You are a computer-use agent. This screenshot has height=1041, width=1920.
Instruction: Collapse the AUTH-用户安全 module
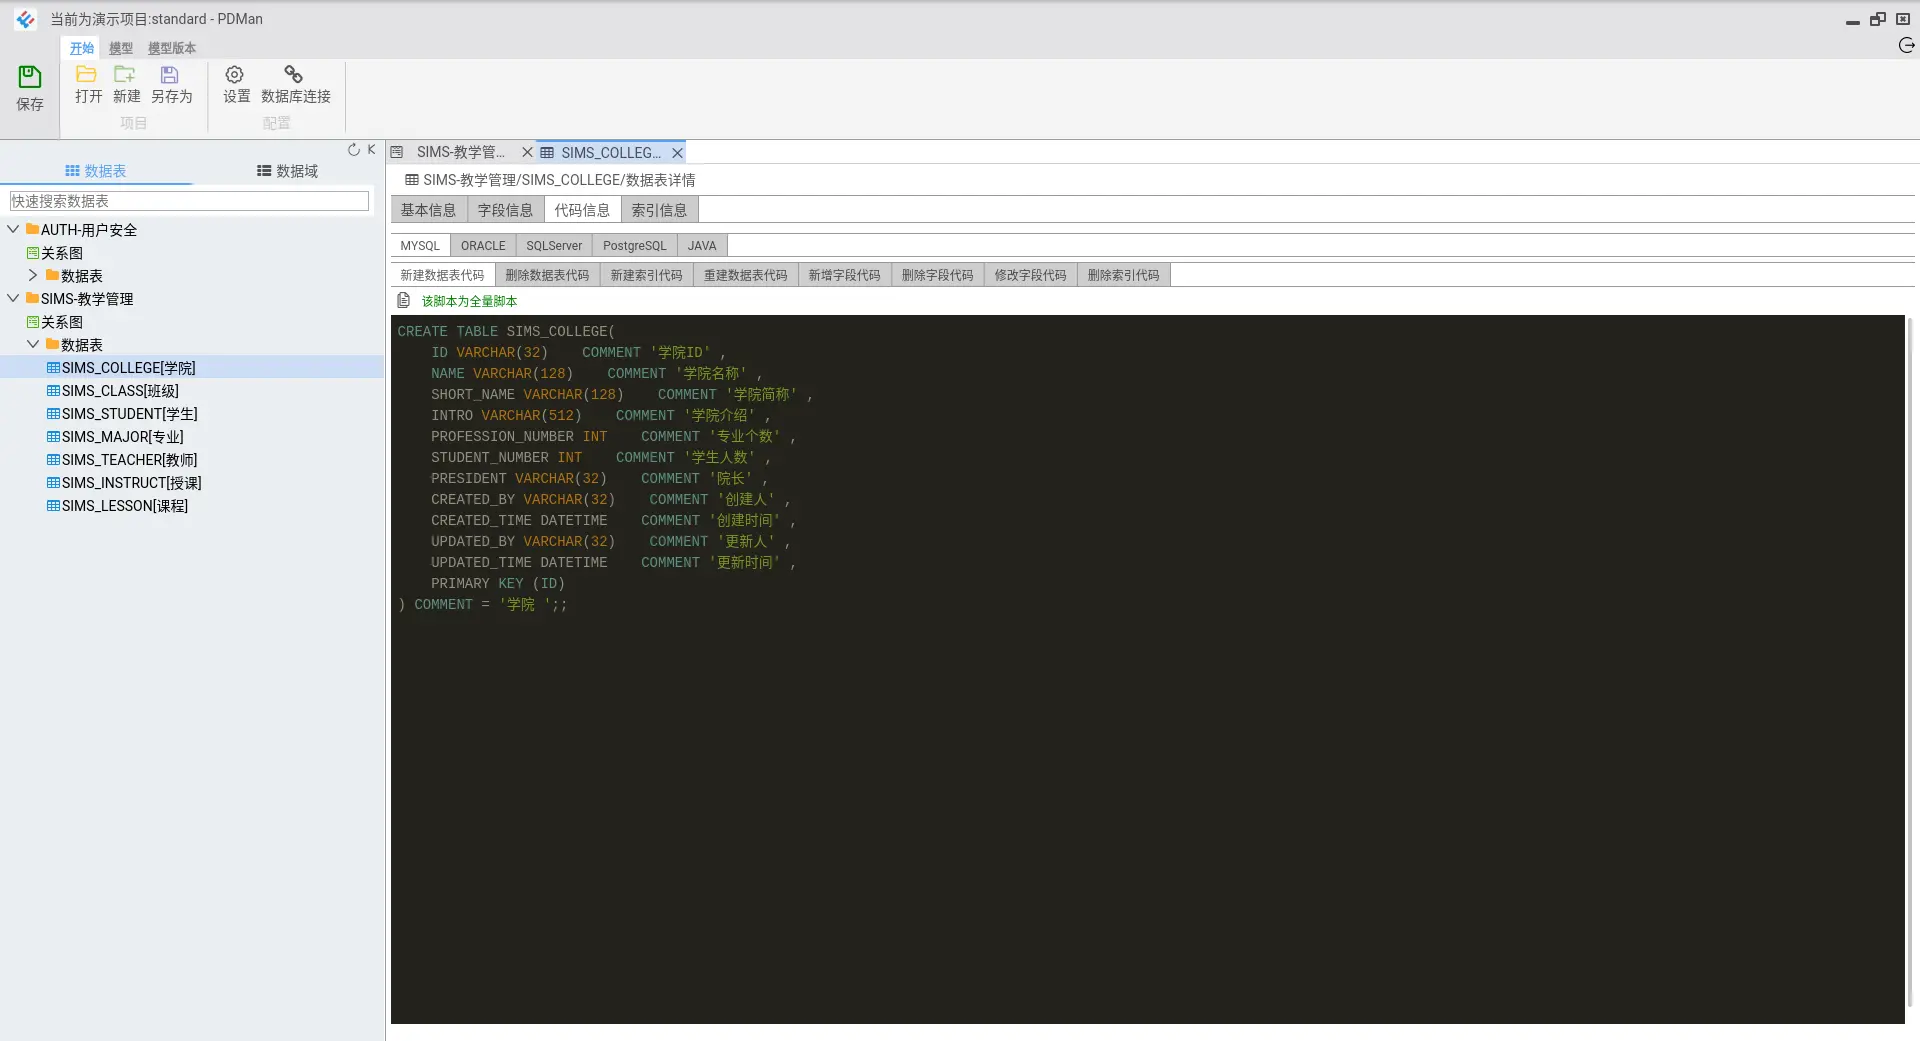pos(13,229)
